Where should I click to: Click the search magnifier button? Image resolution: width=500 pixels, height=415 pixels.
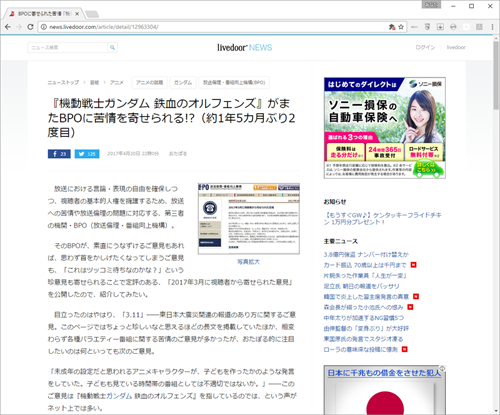[113, 48]
